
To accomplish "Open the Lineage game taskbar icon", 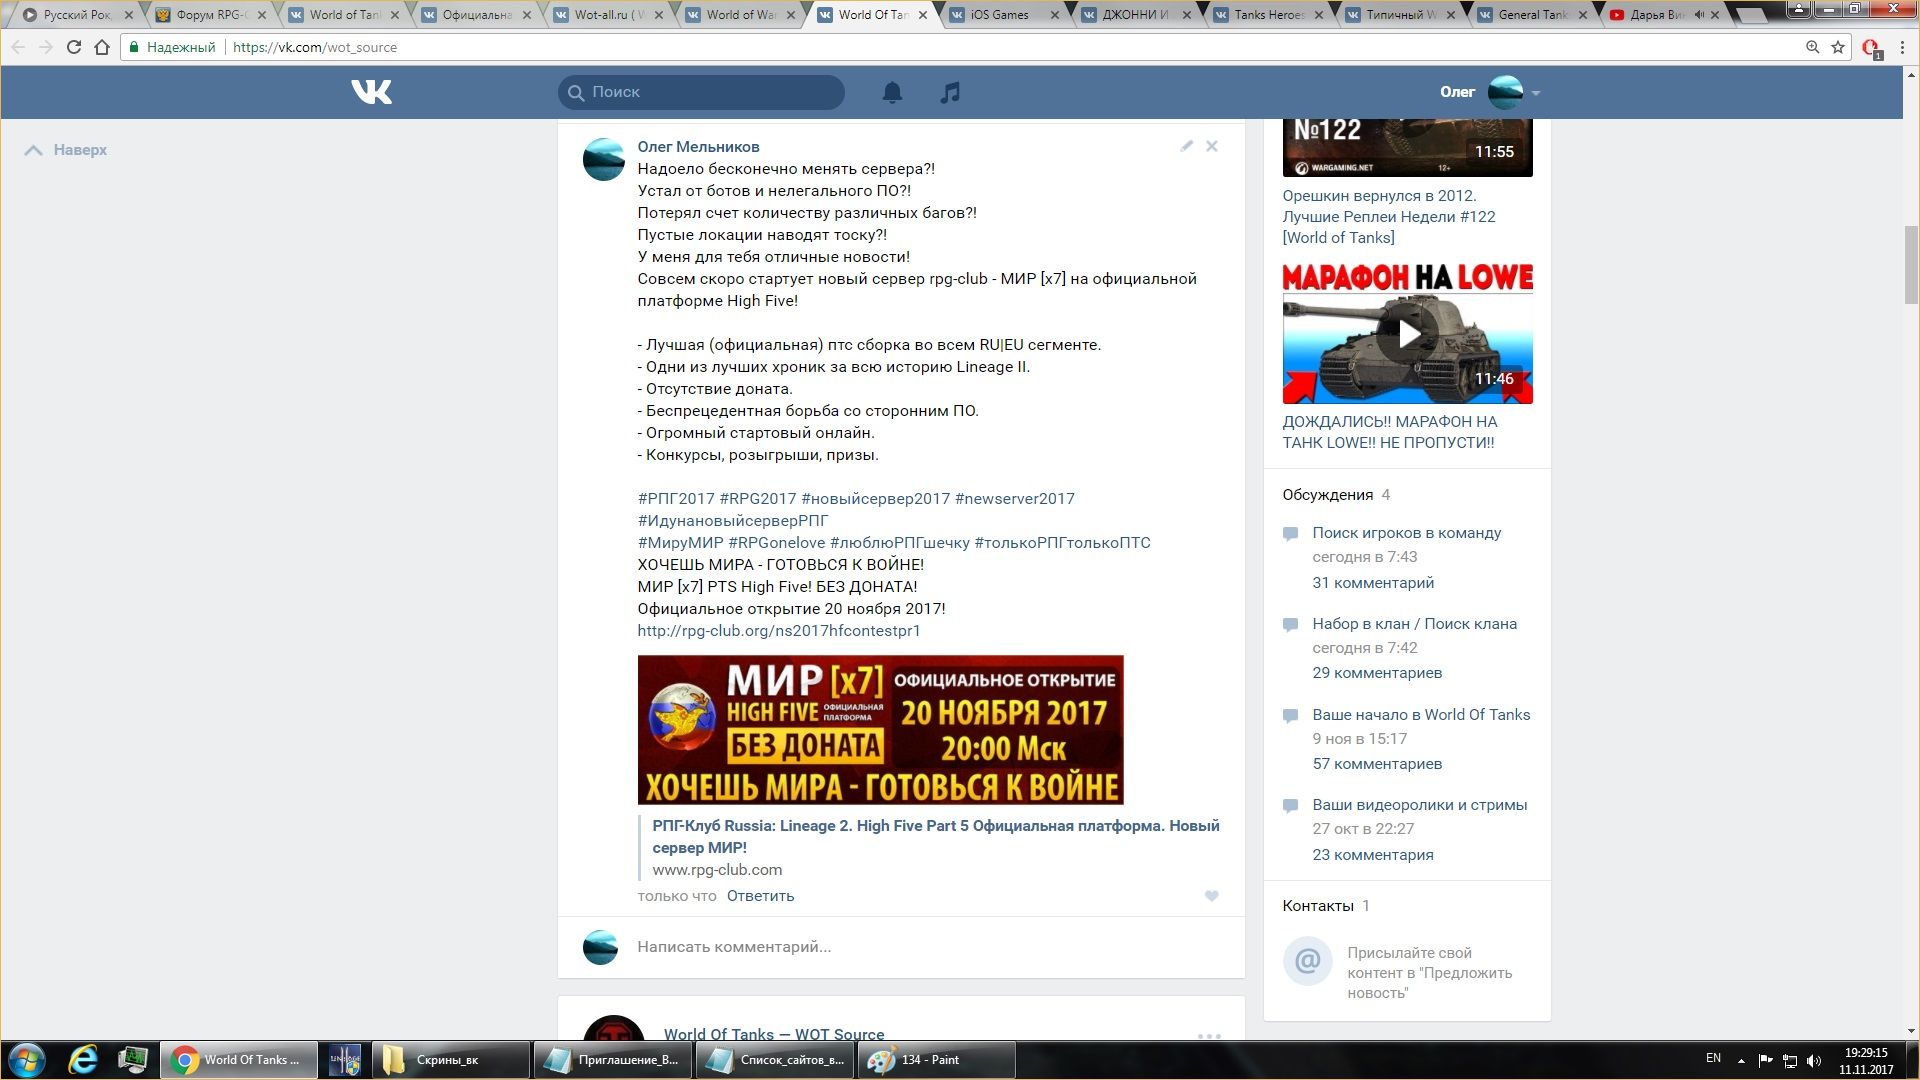I will pos(345,1060).
